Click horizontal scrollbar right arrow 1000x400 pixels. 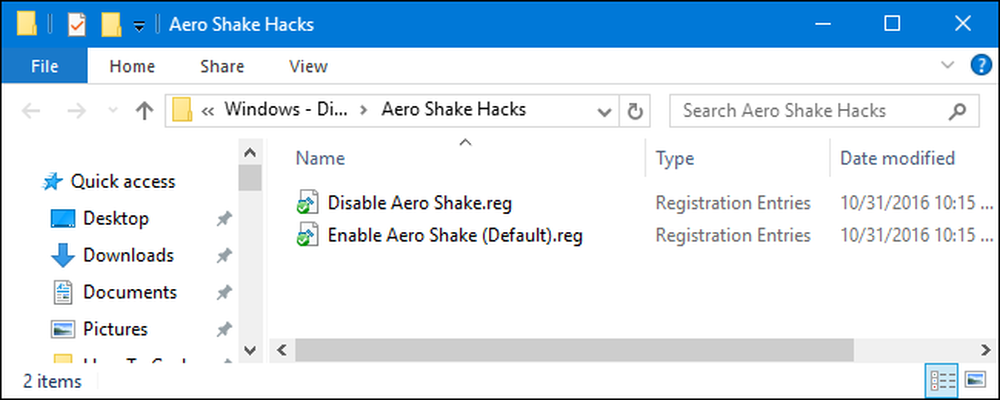(x=987, y=350)
